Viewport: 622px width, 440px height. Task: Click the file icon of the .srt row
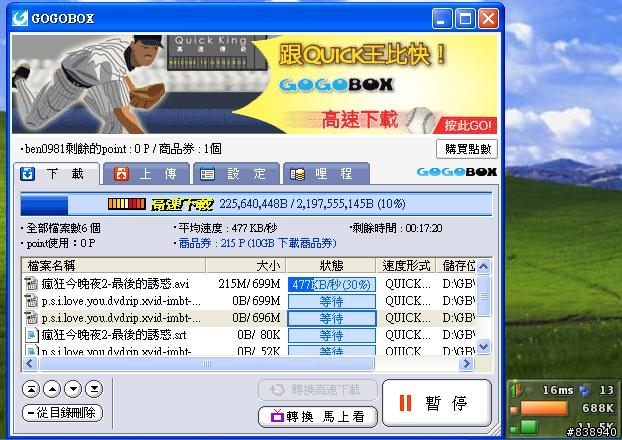[x=31, y=335]
